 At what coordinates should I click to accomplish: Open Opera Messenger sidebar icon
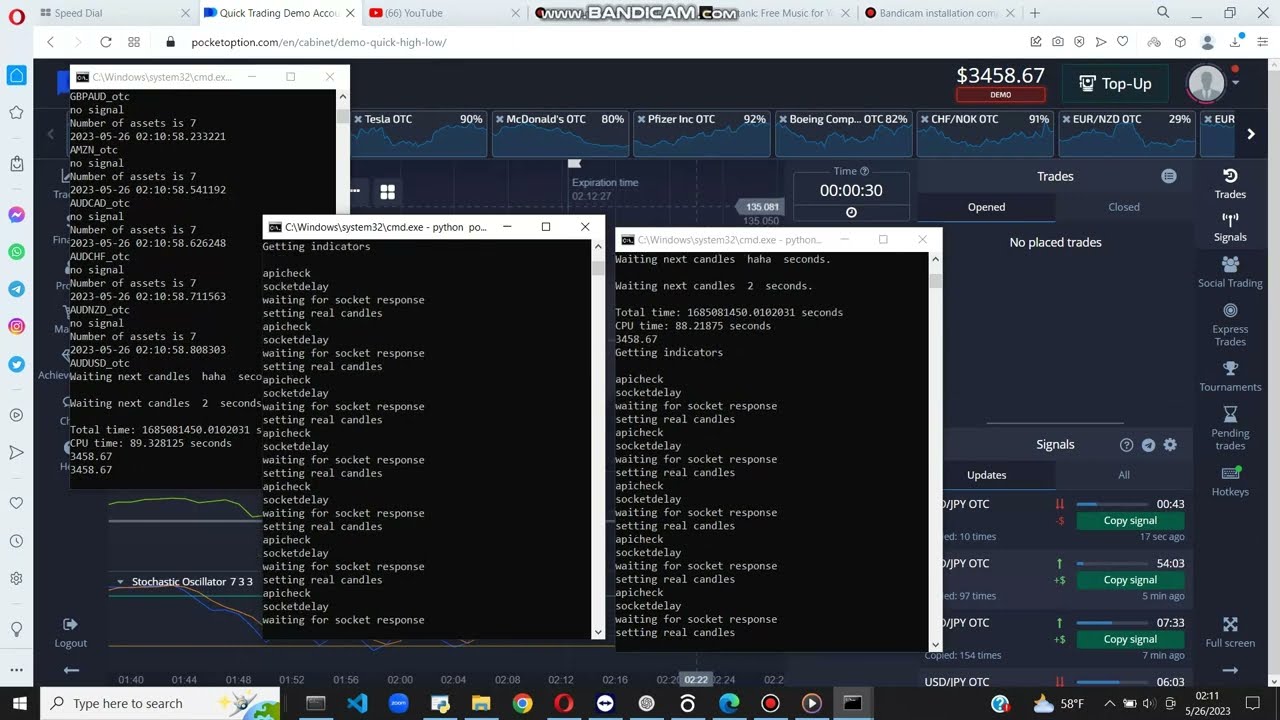(x=16, y=215)
